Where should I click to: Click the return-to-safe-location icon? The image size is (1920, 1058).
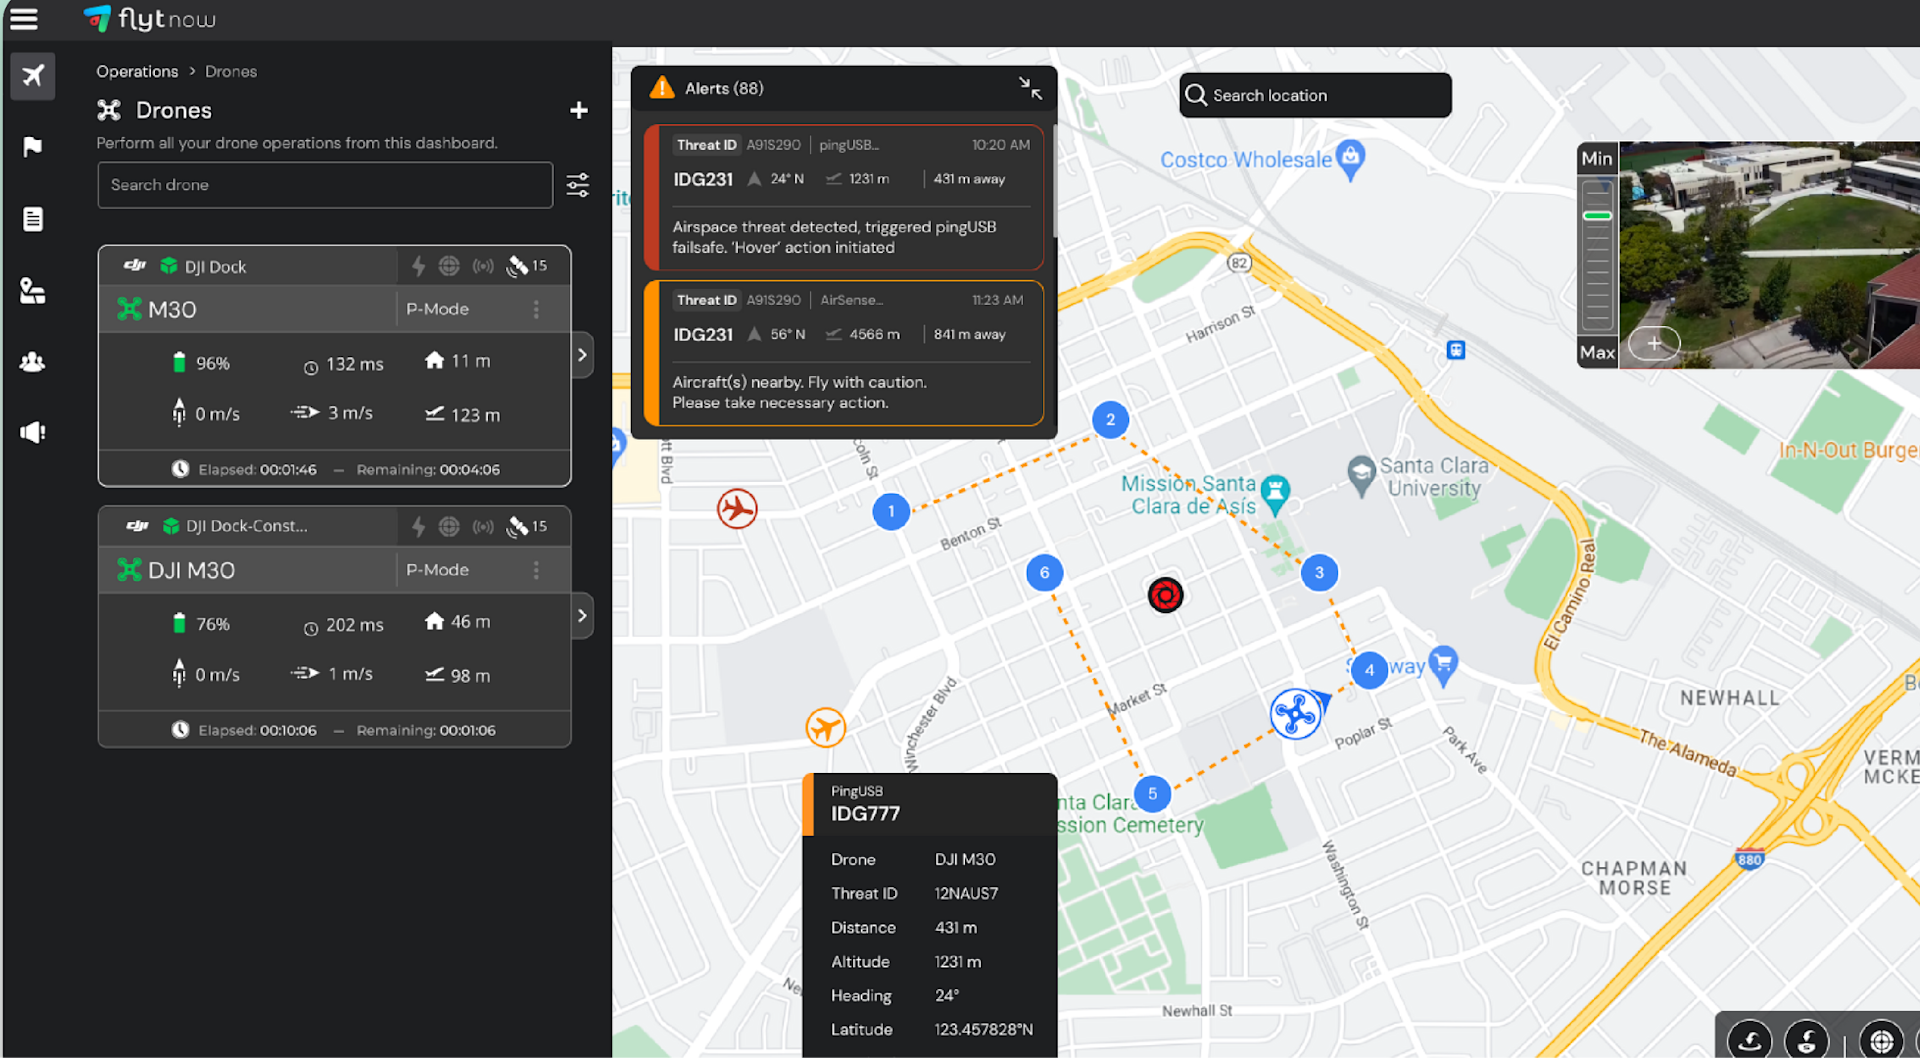(x=1807, y=1040)
